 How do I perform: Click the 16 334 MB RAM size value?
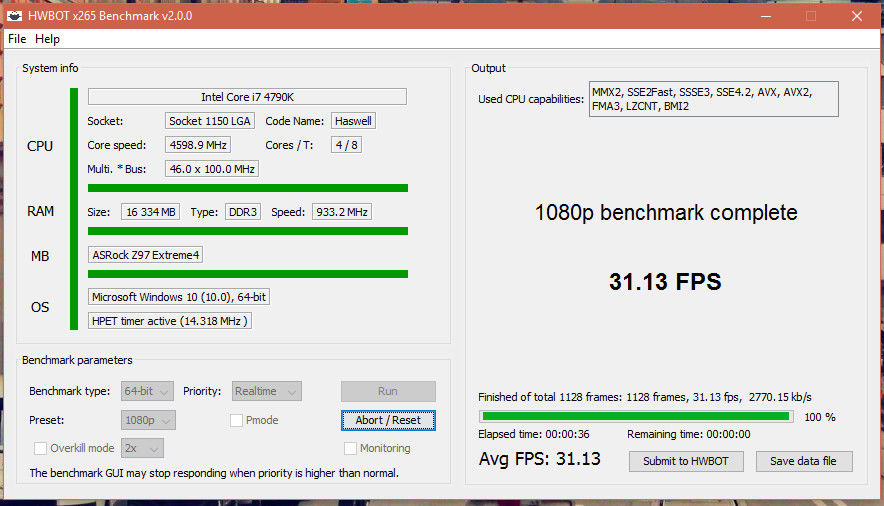[x=151, y=212]
